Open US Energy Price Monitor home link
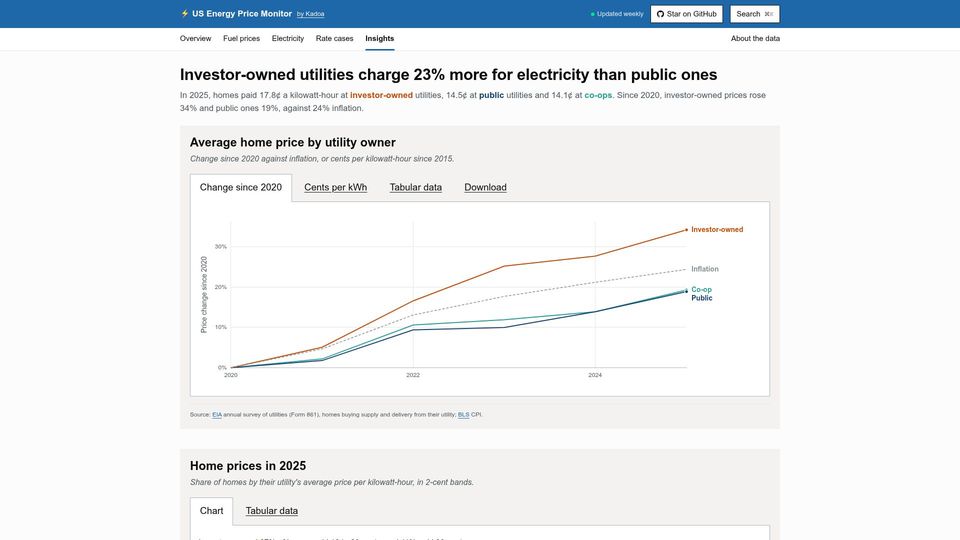The height and width of the screenshot is (540, 960). (x=242, y=13)
